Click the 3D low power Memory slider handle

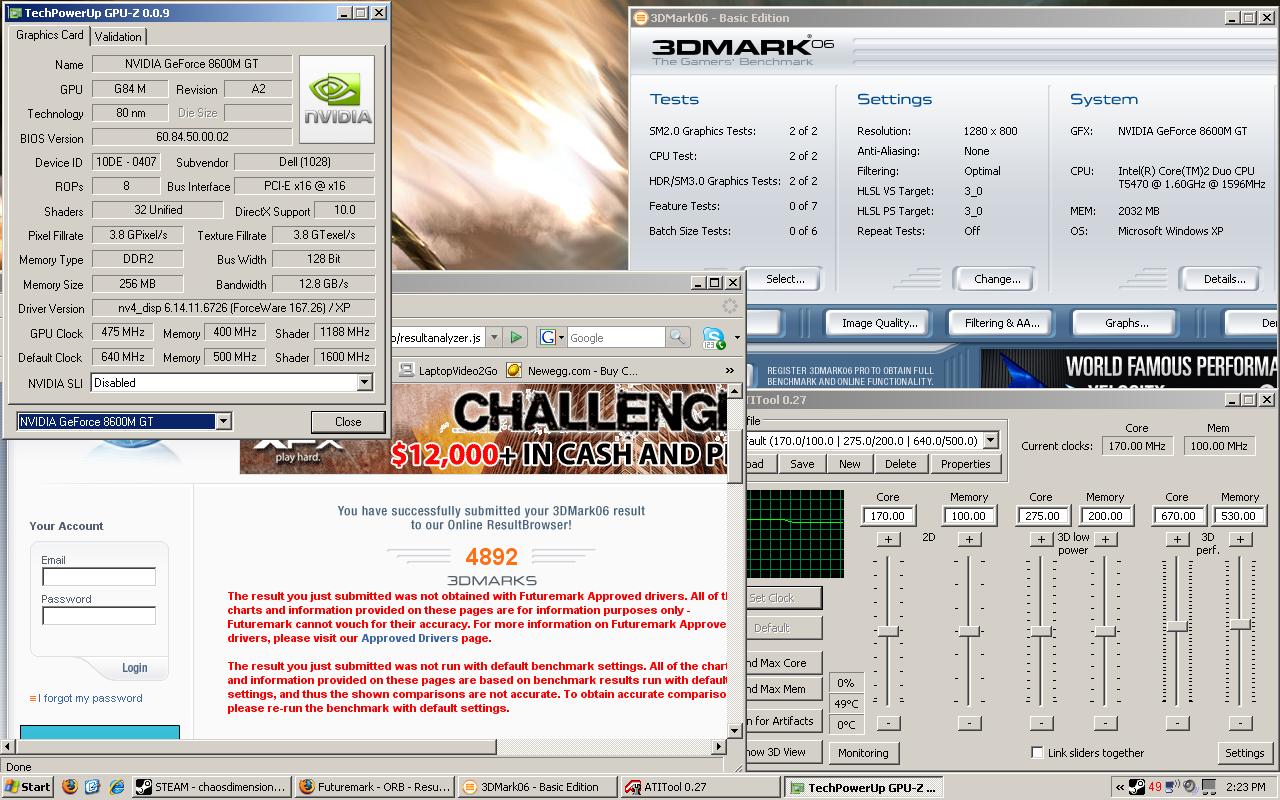(1105, 631)
